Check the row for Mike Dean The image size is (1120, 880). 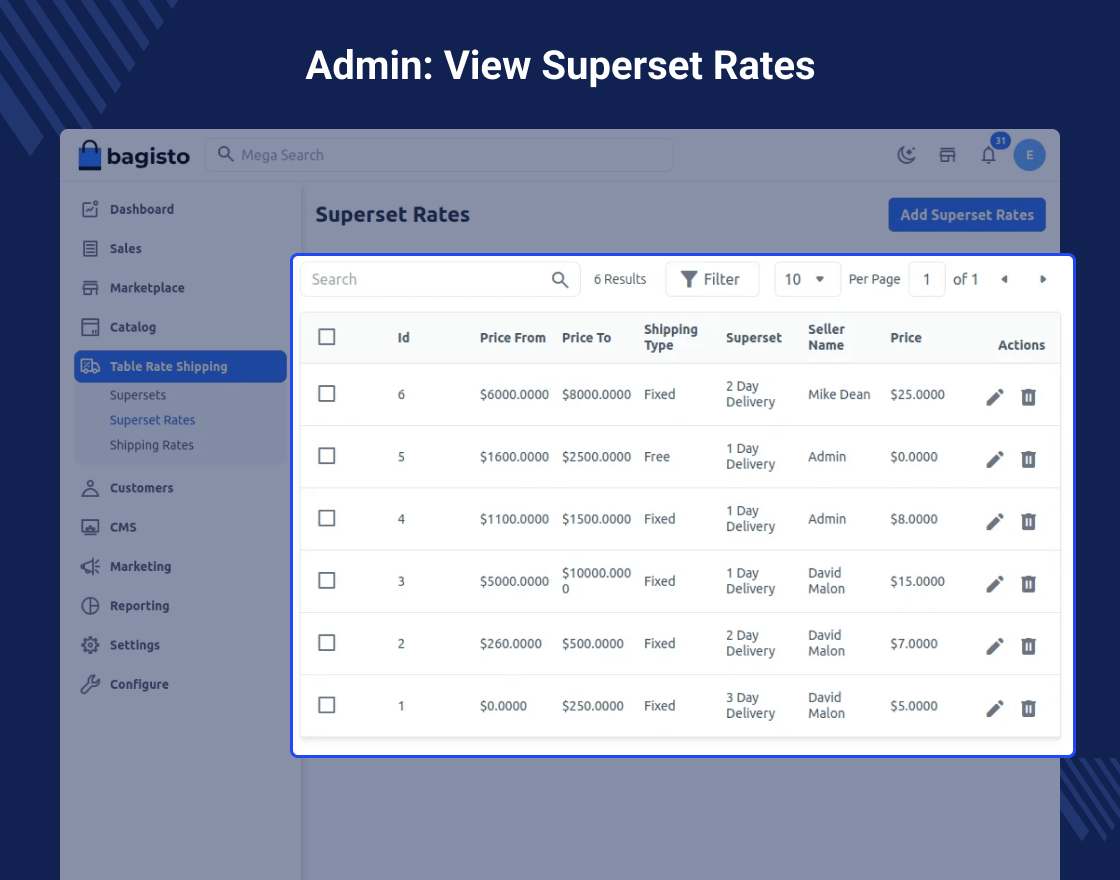[x=327, y=394]
